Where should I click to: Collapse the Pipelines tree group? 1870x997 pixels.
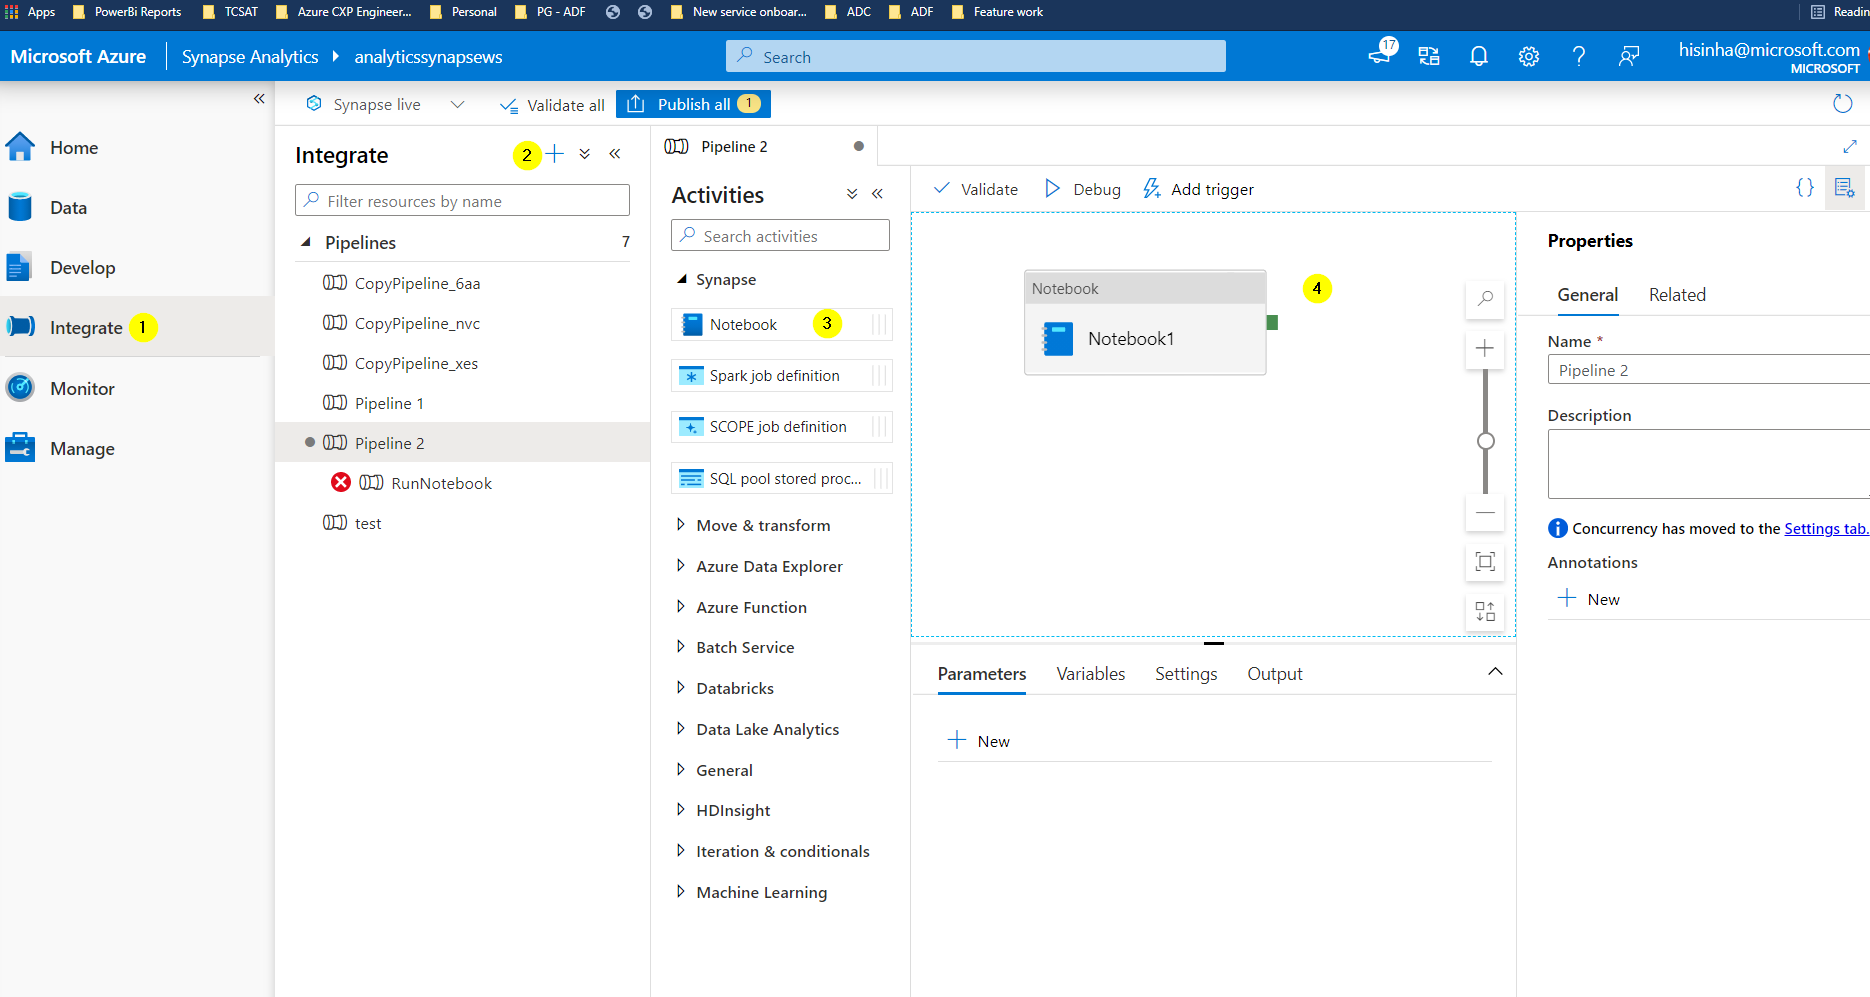(x=306, y=242)
